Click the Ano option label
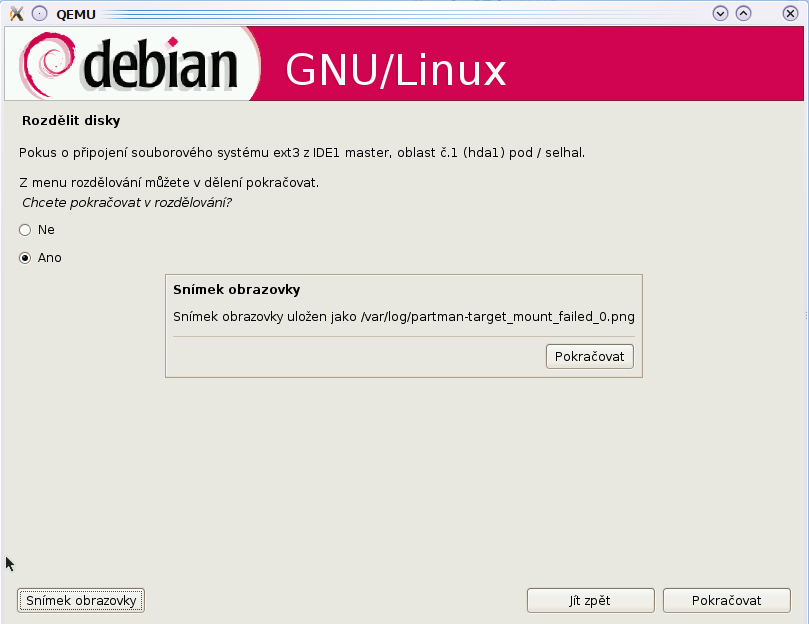Viewport: 809px width, 624px height. point(50,258)
